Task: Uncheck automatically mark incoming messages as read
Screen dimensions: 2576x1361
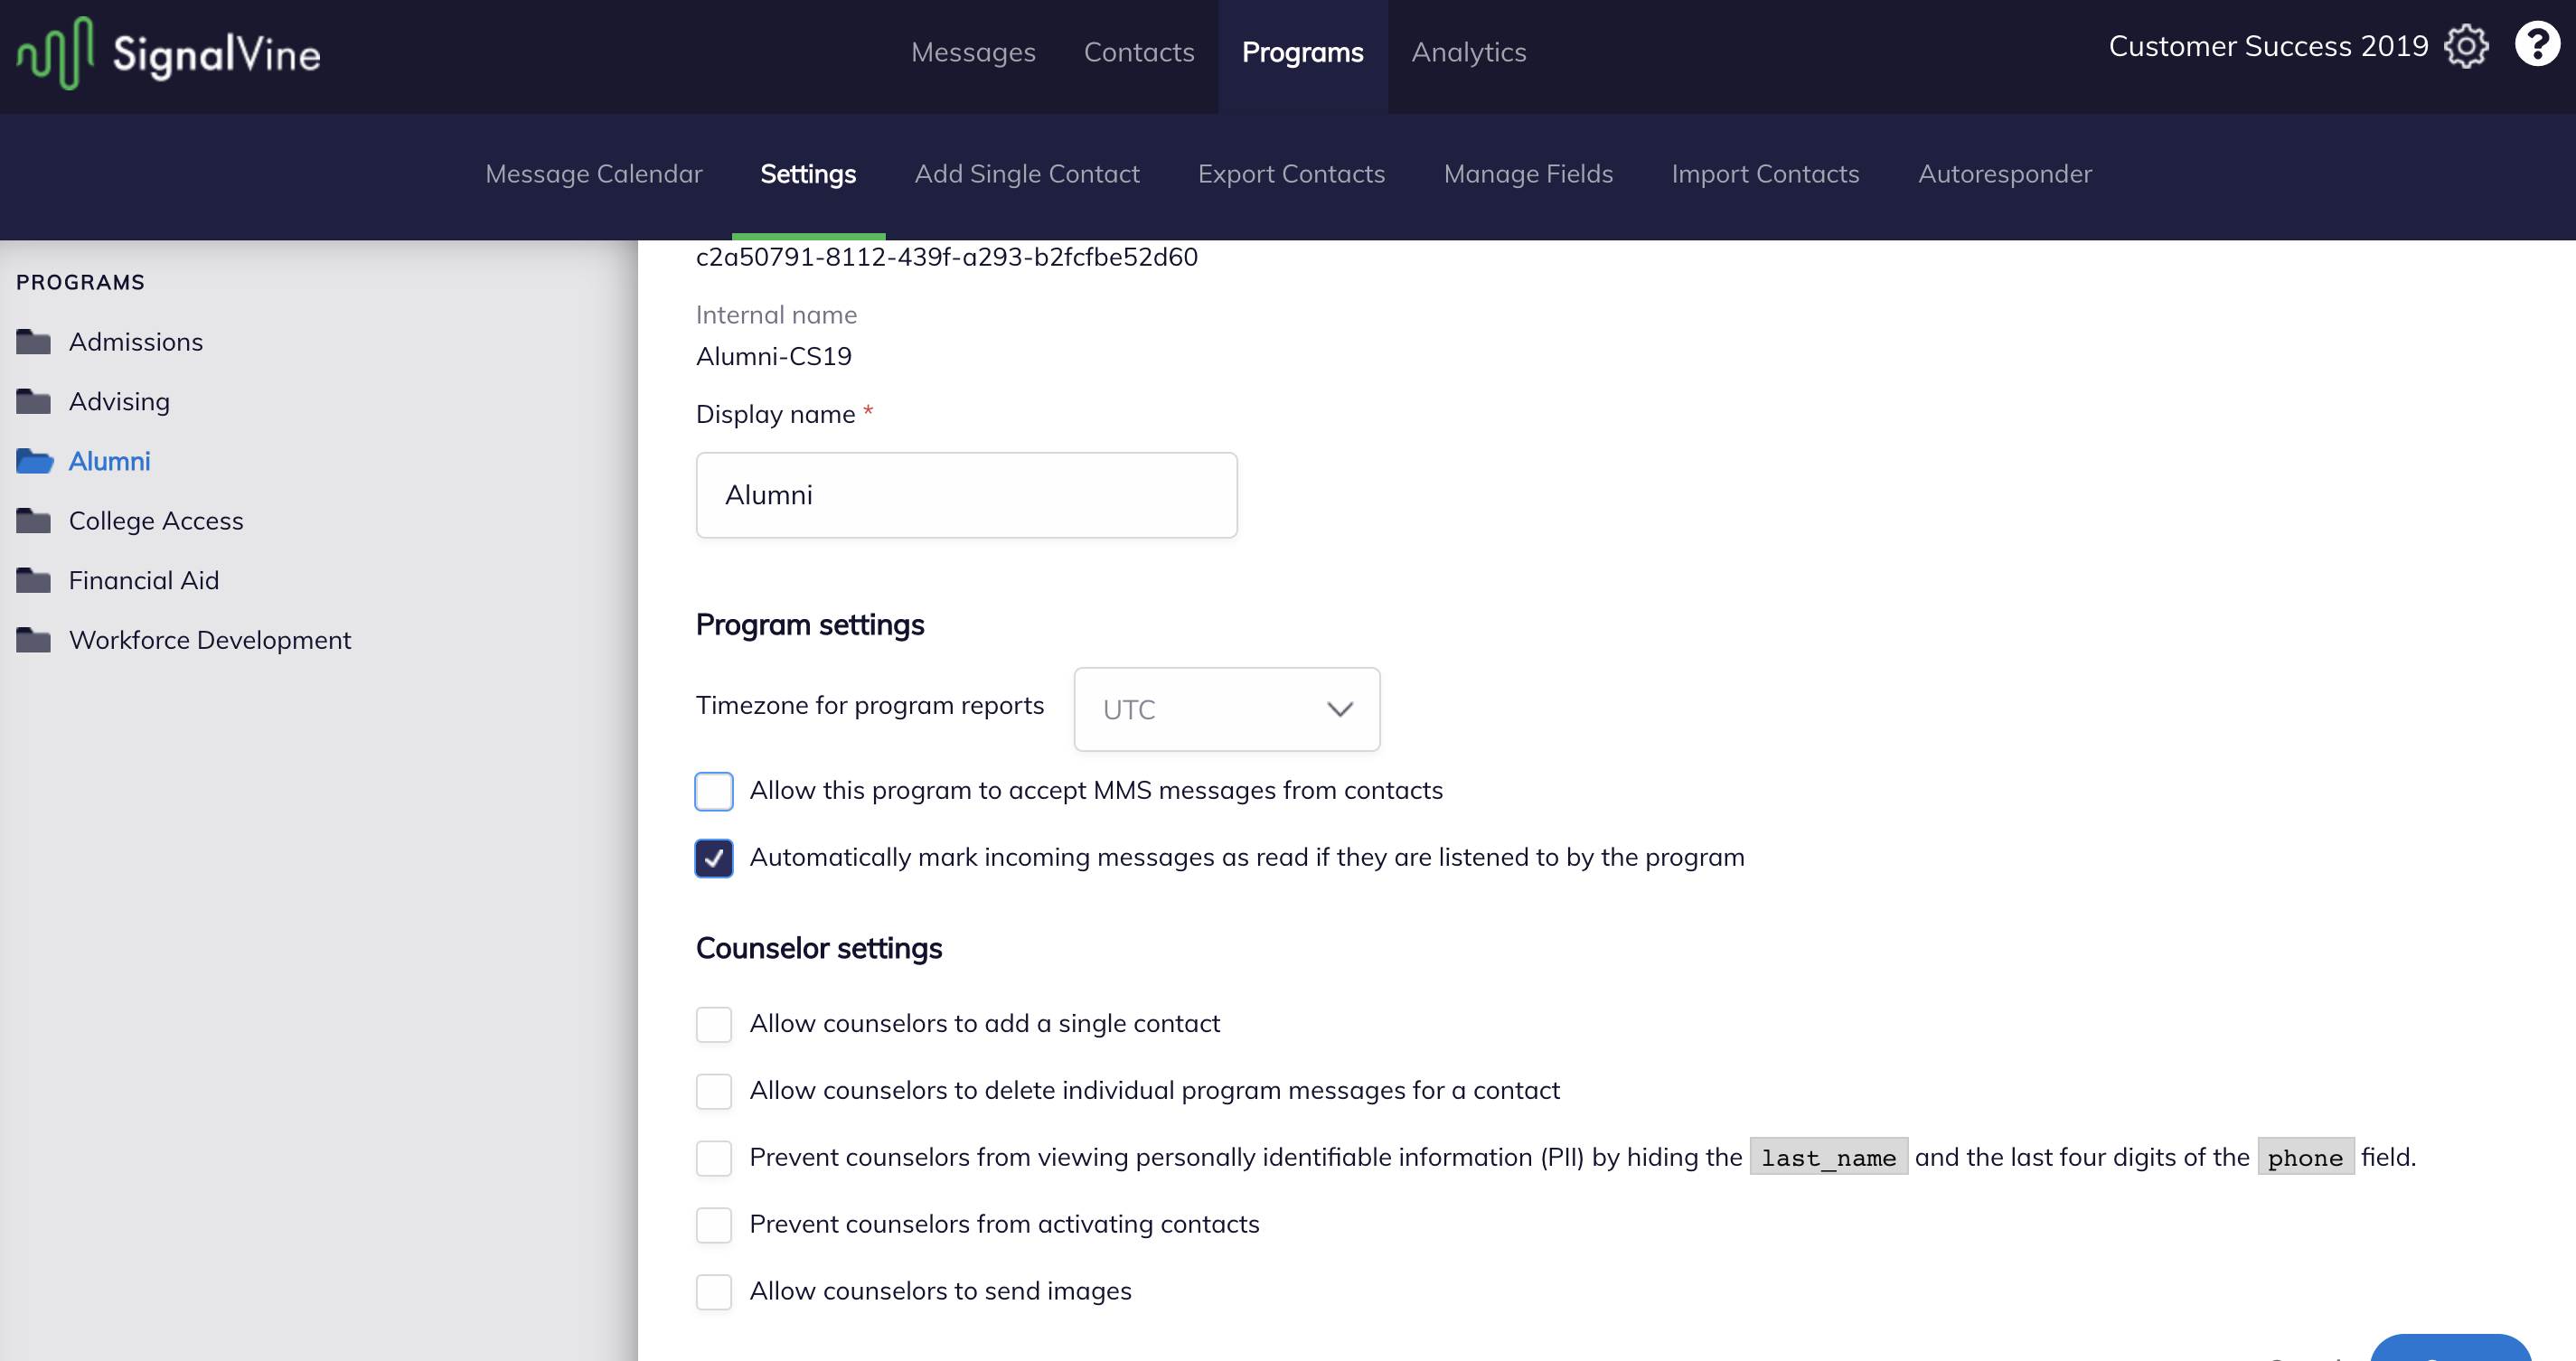Action: tap(714, 858)
